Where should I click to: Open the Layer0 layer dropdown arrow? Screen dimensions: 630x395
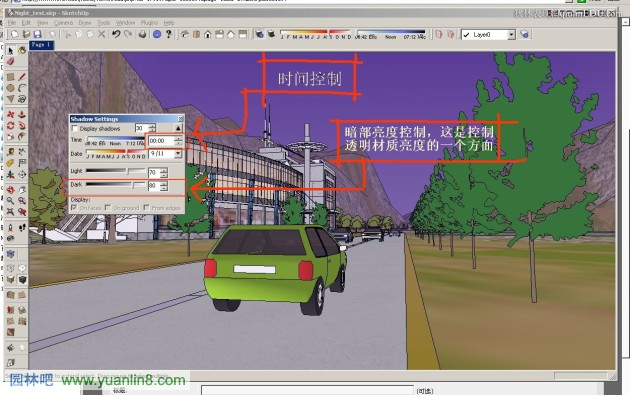point(511,35)
